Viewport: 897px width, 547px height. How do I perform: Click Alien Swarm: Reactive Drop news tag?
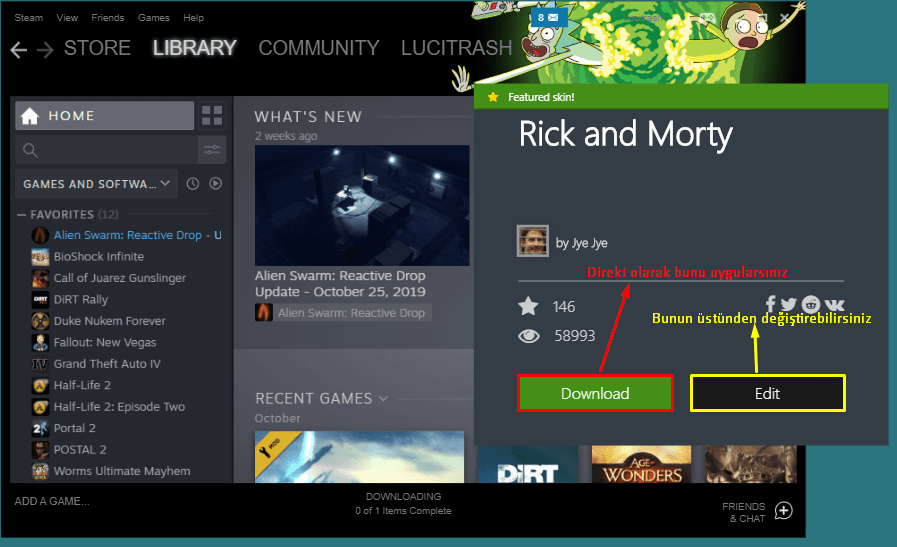343,313
